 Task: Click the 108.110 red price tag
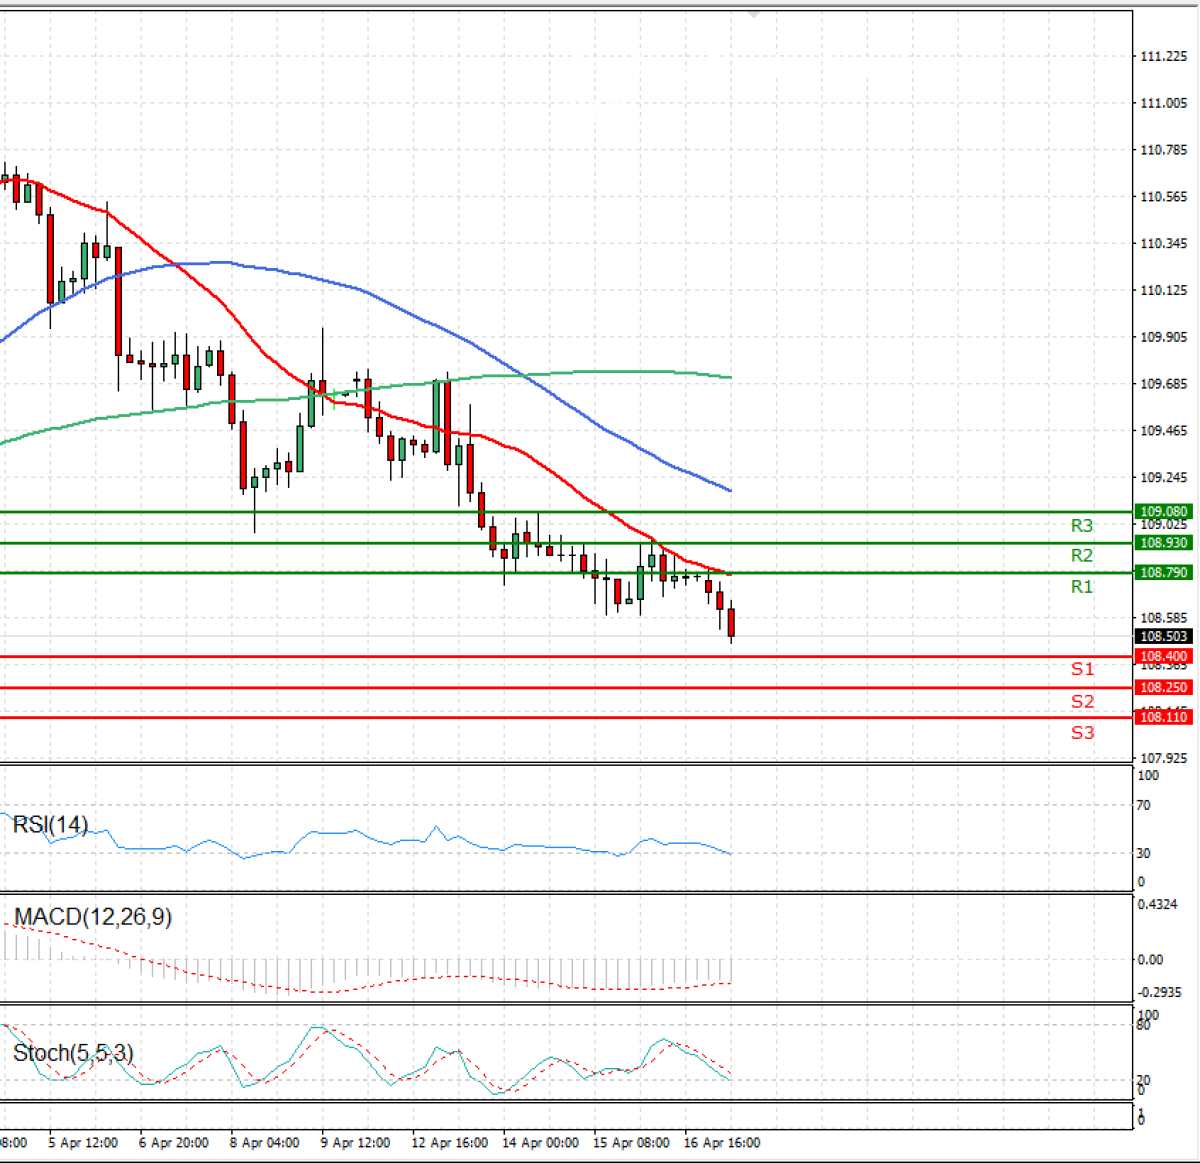[x=1164, y=717]
